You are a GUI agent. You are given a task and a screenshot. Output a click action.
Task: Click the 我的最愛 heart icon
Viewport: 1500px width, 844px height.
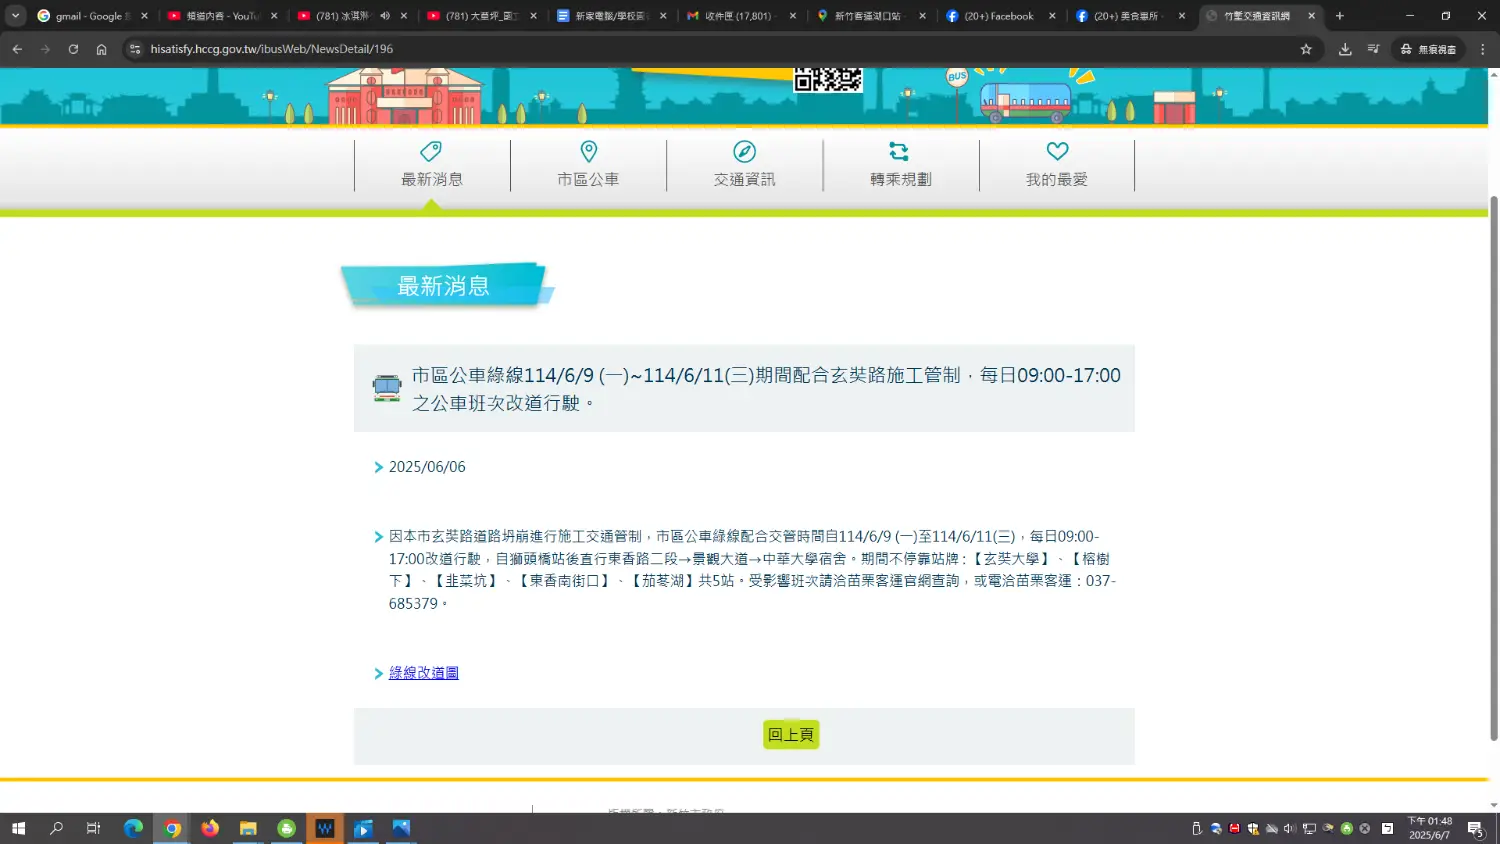1057,151
